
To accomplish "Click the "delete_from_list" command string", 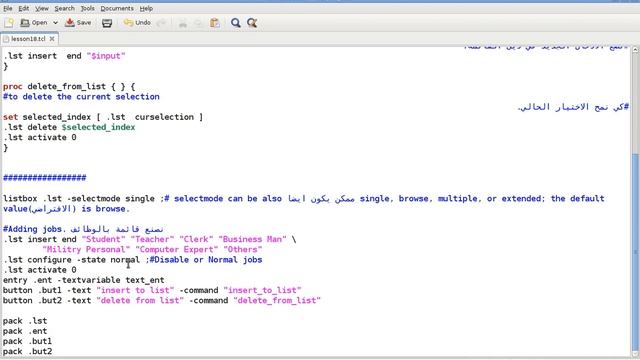I will click(277, 301).
